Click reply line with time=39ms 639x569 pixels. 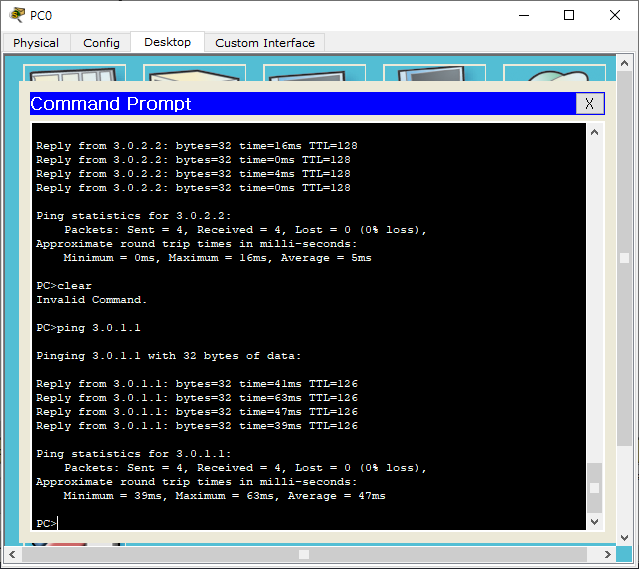[x=197, y=426]
